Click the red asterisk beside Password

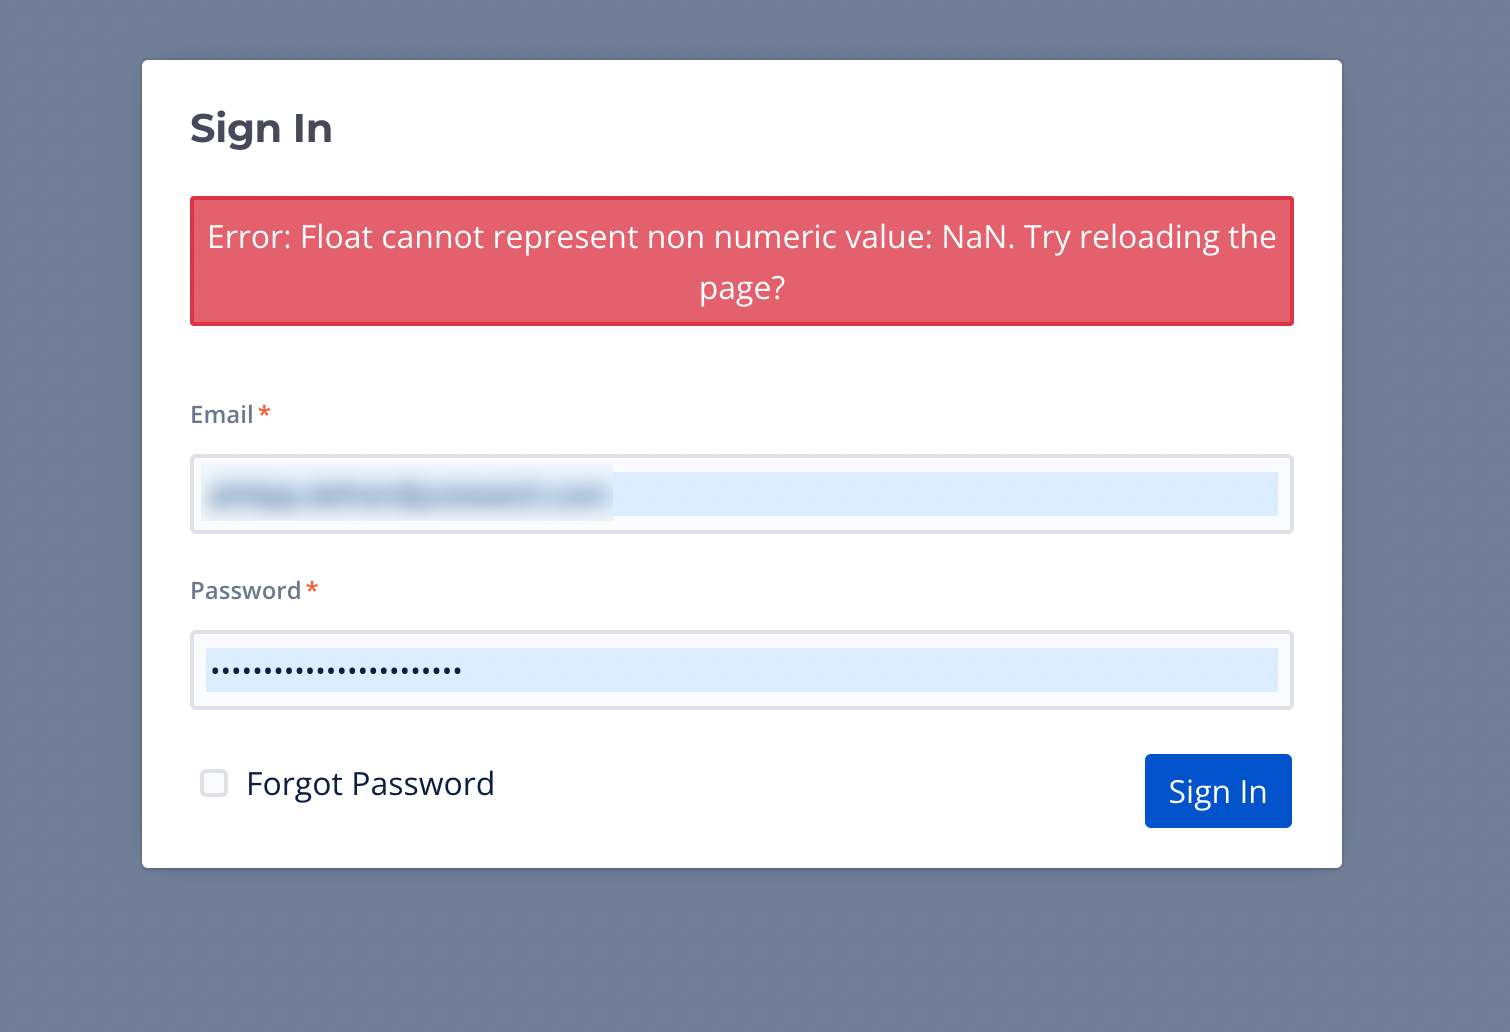click(312, 589)
